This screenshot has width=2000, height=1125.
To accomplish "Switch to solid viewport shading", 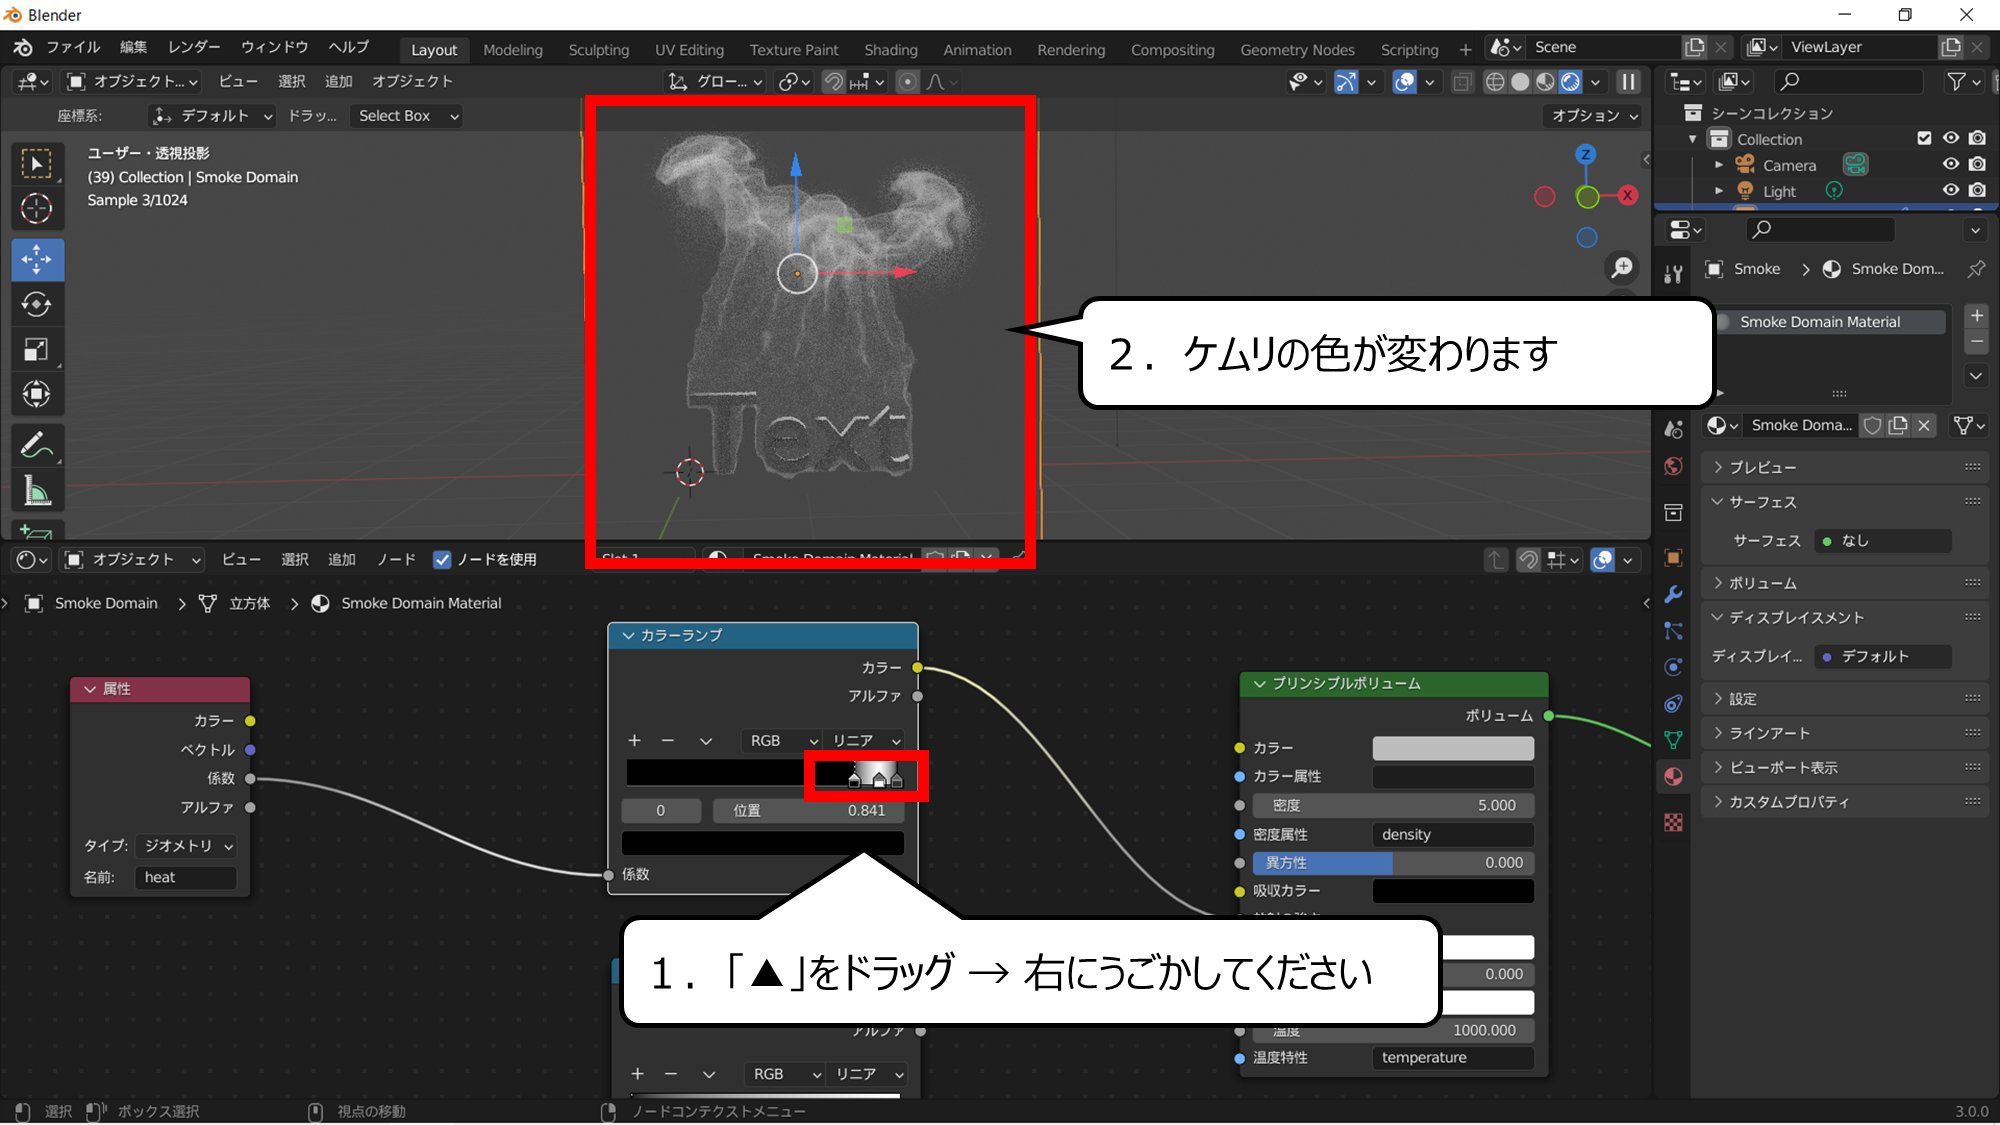I will coord(1520,82).
